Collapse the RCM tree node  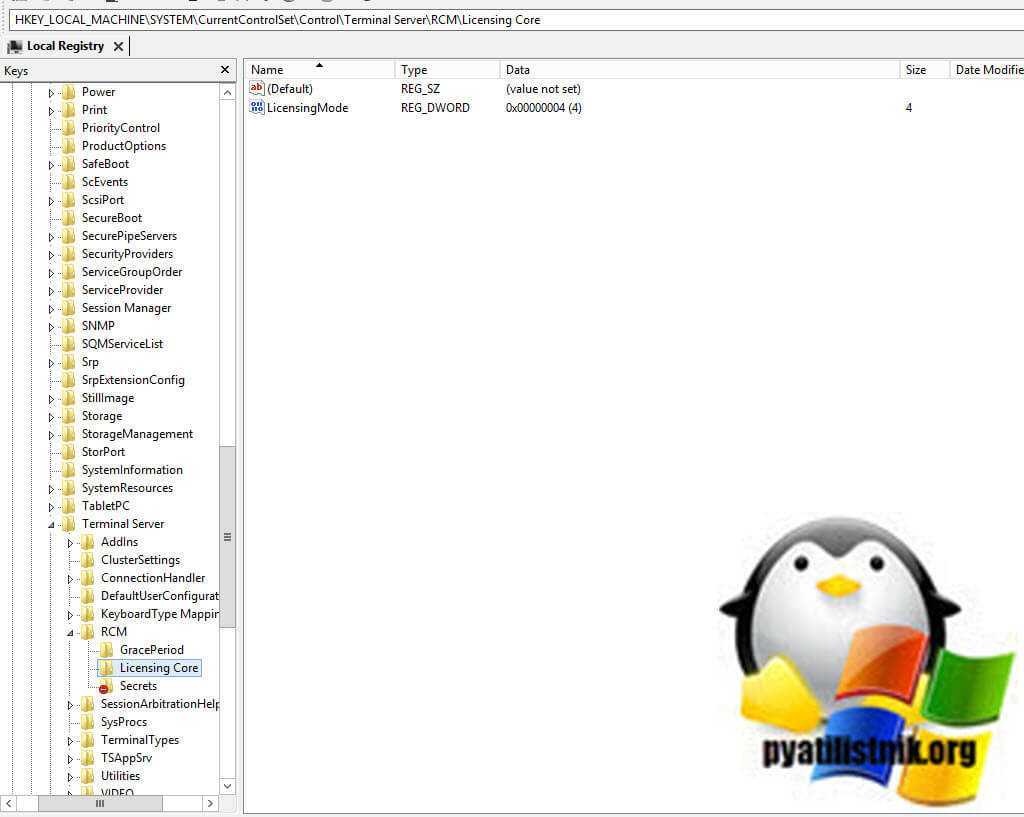[70, 632]
